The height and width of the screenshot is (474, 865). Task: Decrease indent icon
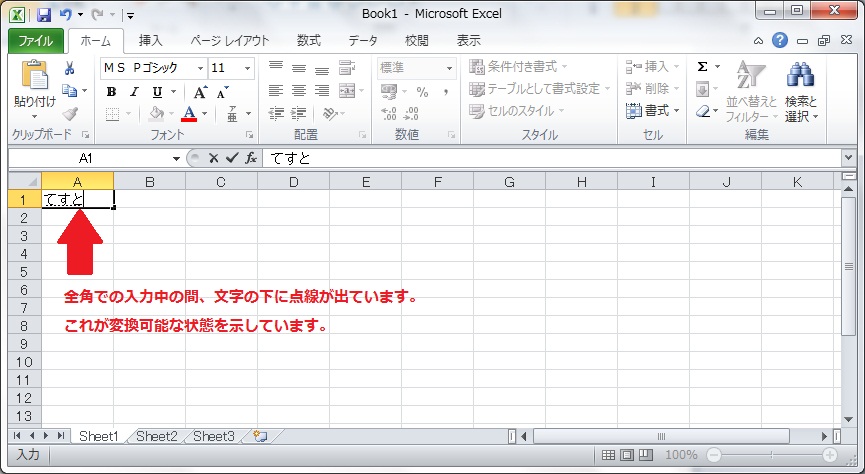coord(276,113)
